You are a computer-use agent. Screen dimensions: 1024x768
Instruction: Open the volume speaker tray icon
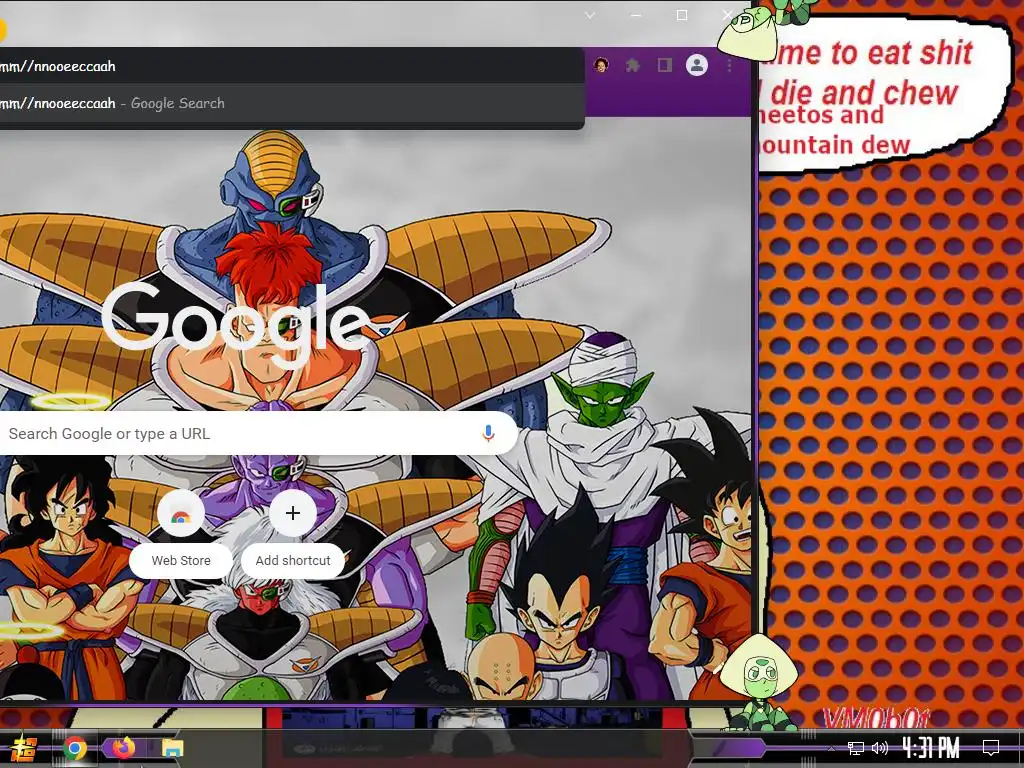pyautogui.click(x=880, y=748)
